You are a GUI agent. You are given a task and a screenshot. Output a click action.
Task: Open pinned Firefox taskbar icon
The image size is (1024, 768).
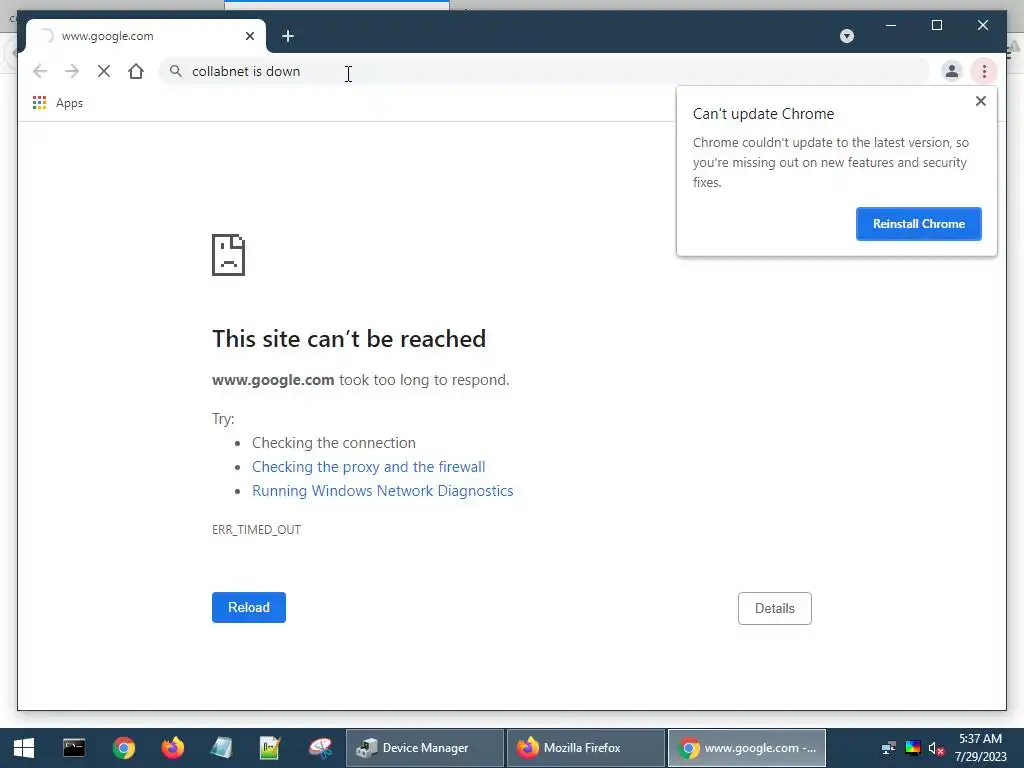[172, 748]
